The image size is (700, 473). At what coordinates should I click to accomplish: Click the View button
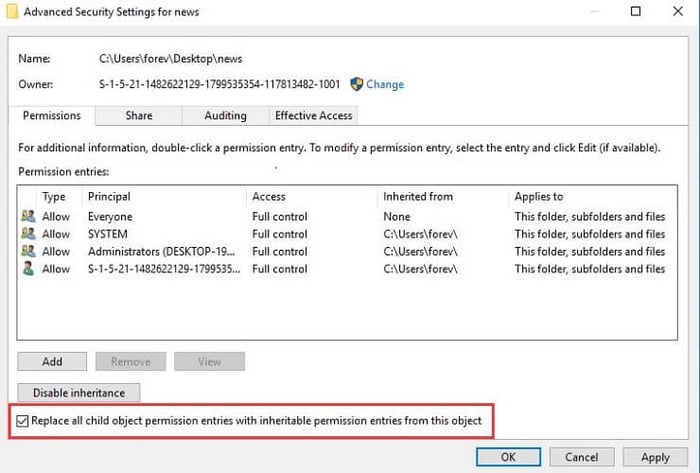pyautogui.click(x=209, y=361)
